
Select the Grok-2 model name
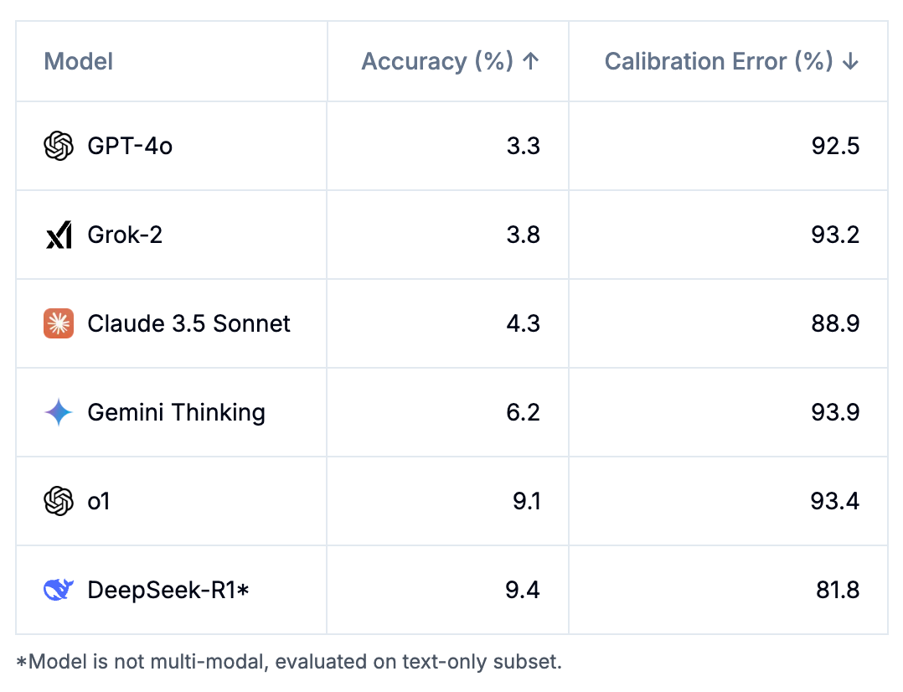pos(125,235)
